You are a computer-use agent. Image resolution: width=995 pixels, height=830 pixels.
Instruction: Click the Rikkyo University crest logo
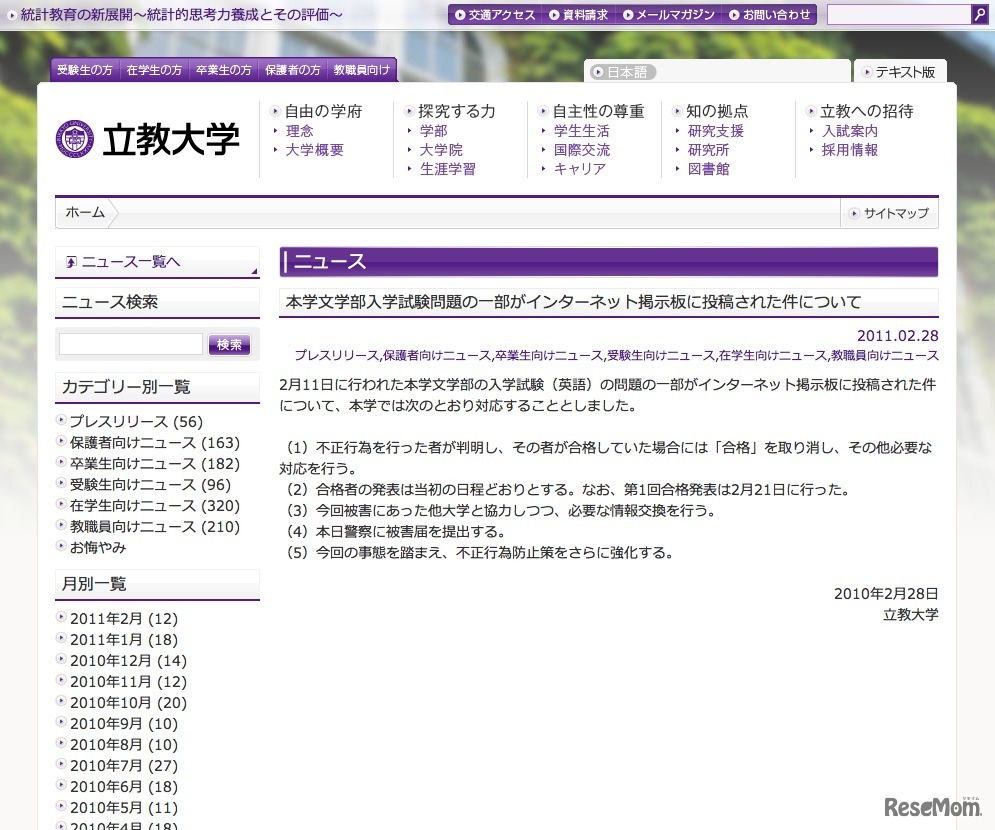pos(75,139)
